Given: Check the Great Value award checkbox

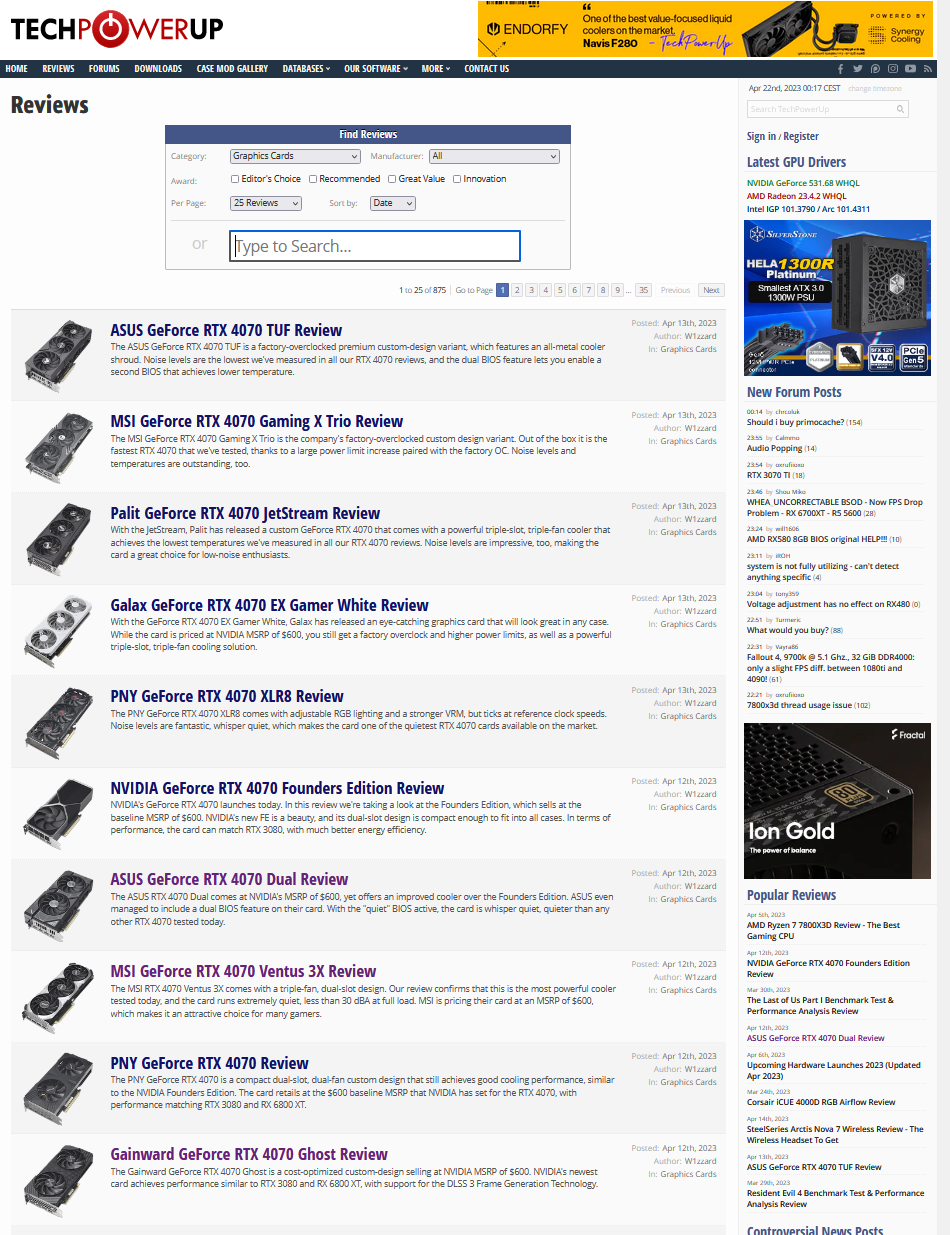Looking at the screenshot, I should pos(392,179).
